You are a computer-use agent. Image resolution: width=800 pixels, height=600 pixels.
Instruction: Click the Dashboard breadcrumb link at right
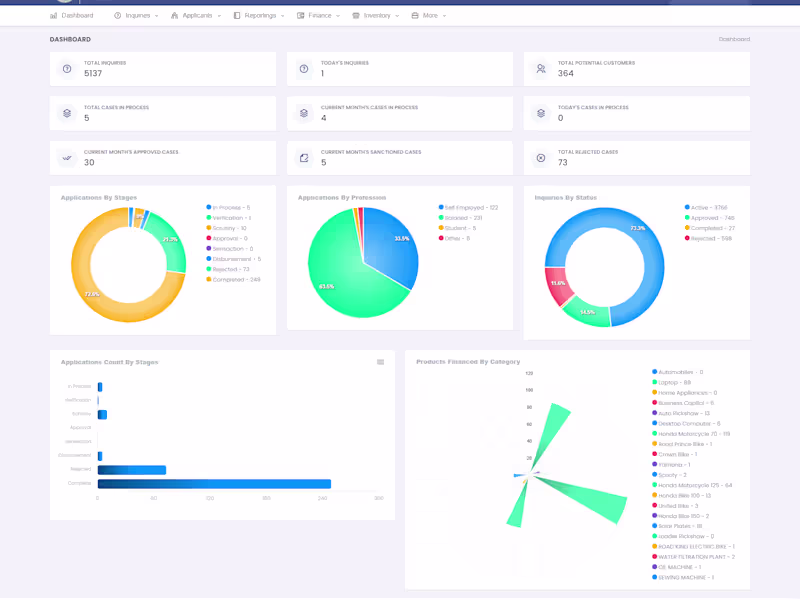(x=734, y=39)
